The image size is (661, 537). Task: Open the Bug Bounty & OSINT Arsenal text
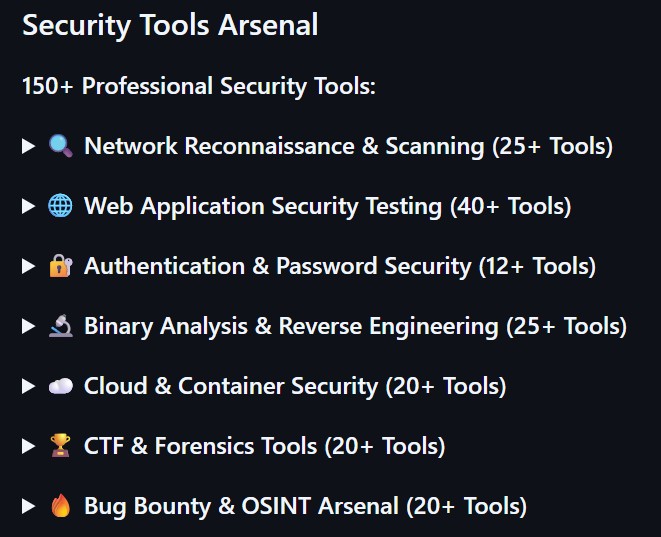pos(305,507)
